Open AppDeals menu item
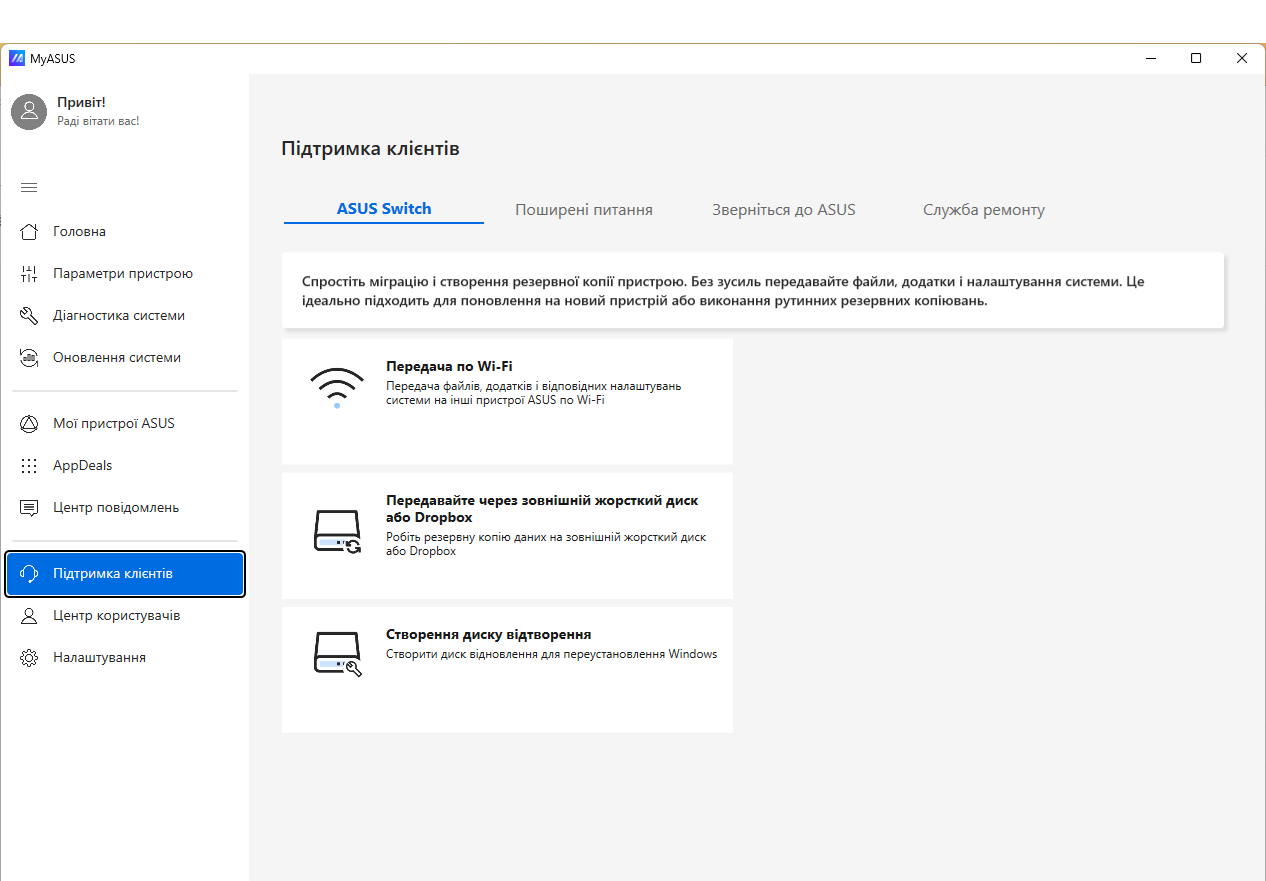Viewport: 1266px width, 881px height. [x=125, y=465]
